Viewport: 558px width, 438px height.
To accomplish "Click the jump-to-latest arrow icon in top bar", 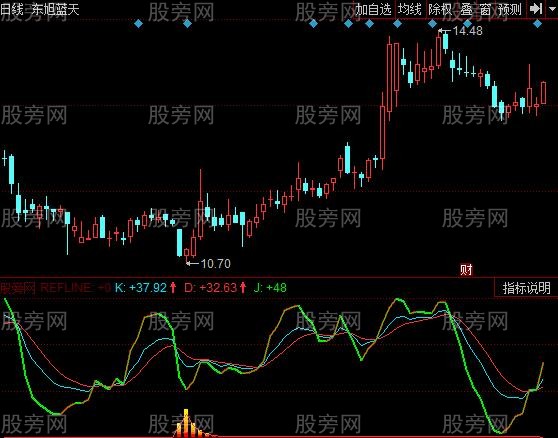I will tap(536, 9).
